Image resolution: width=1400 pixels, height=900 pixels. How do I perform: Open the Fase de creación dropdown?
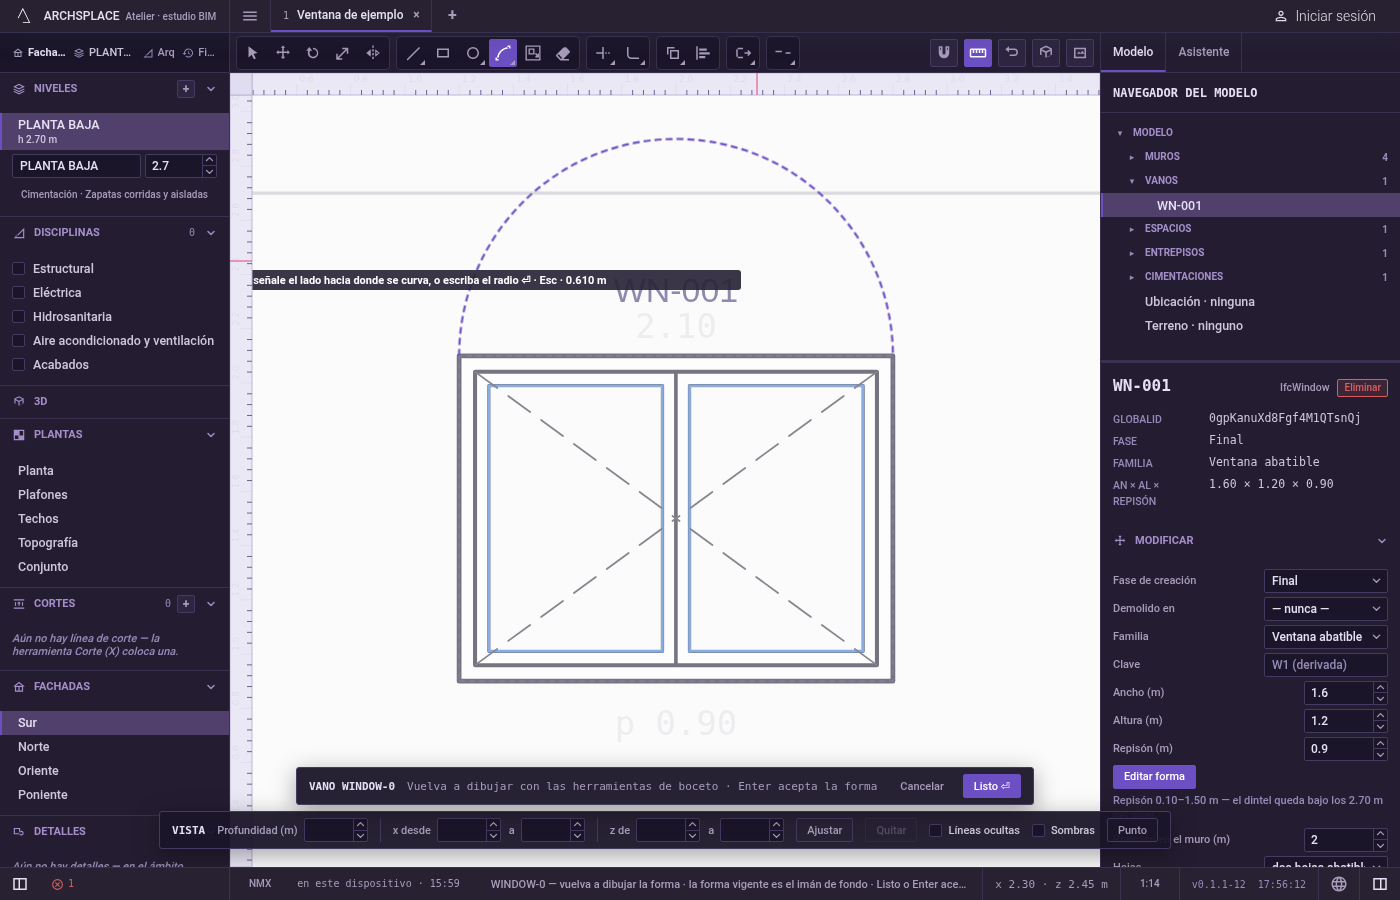point(1326,581)
